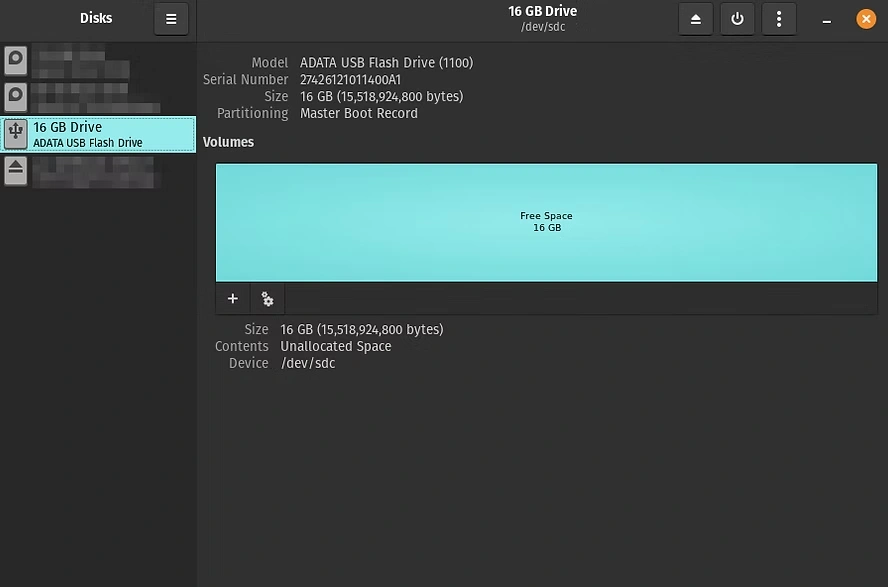Close the Disks window

[865, 19]
